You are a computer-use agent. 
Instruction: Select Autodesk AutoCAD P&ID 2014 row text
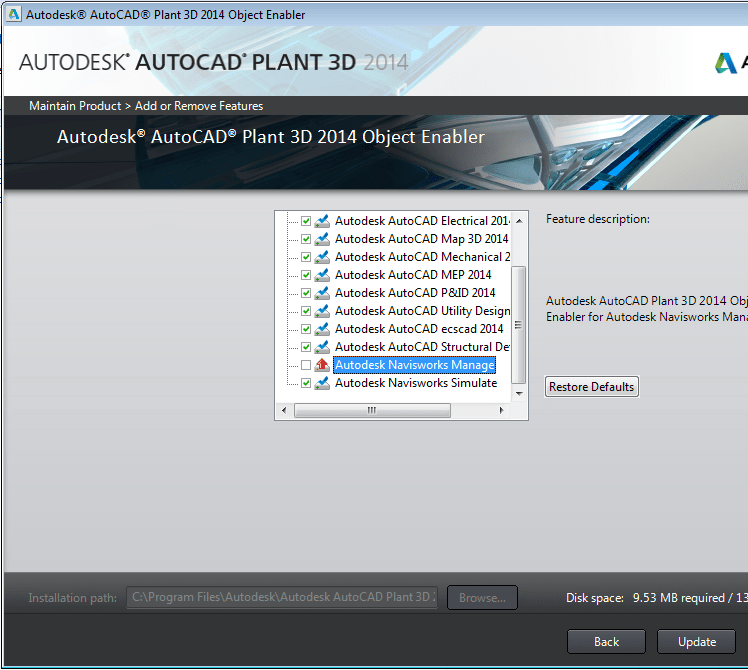coord(415,293)
